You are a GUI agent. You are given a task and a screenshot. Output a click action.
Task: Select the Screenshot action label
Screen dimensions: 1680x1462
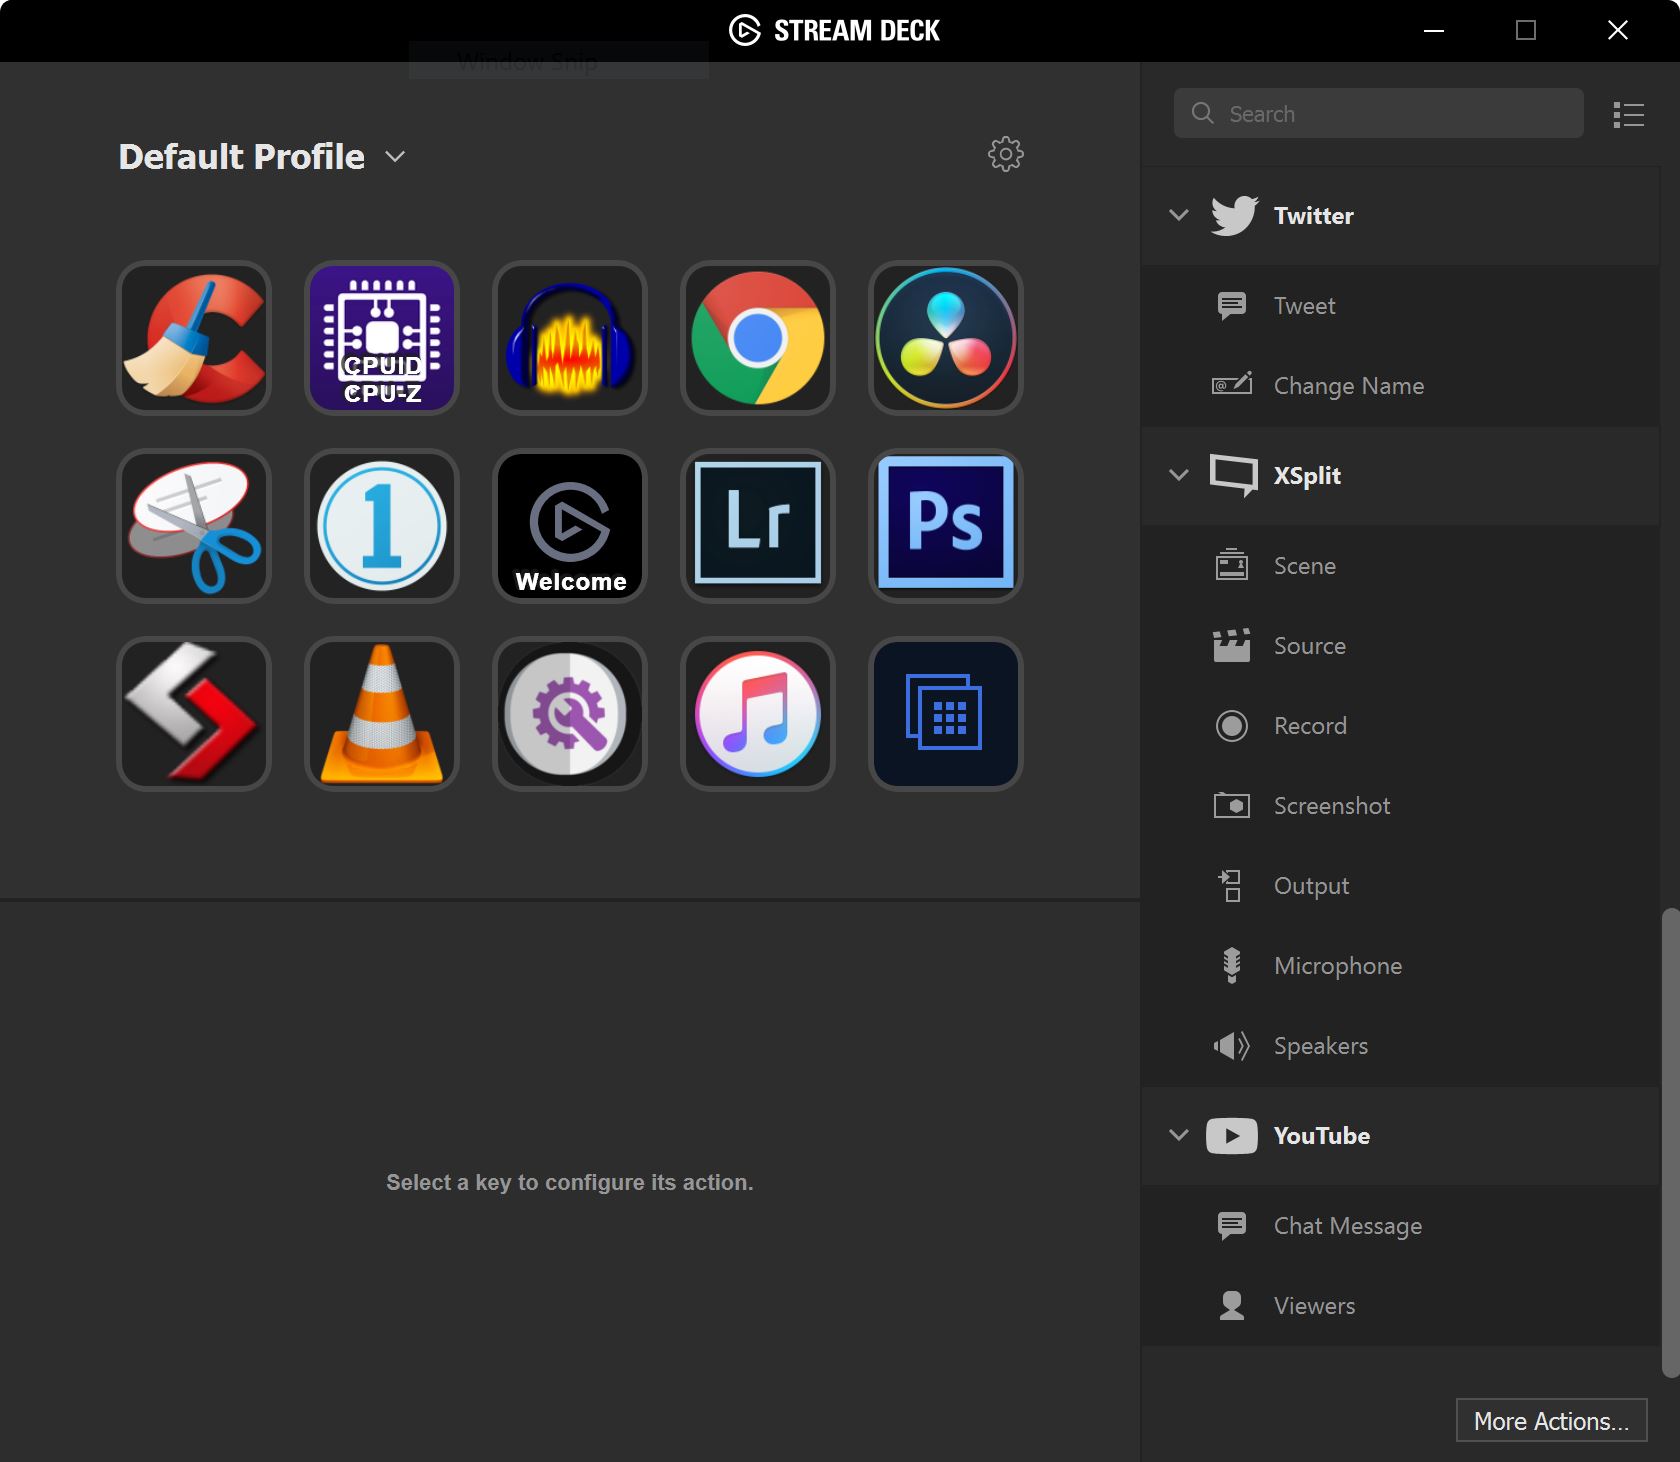pyautogui.click(x=1332, y=806)
